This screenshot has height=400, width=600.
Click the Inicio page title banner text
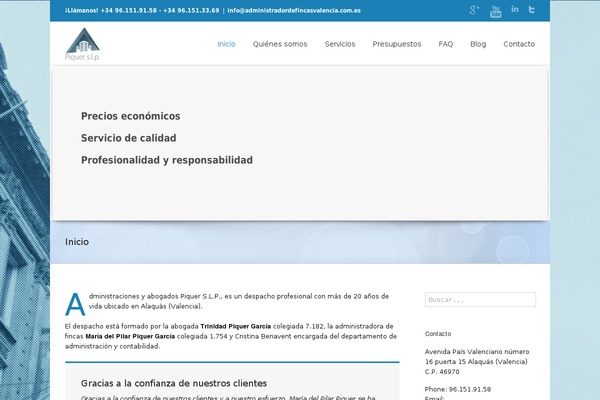pos(77,242)
